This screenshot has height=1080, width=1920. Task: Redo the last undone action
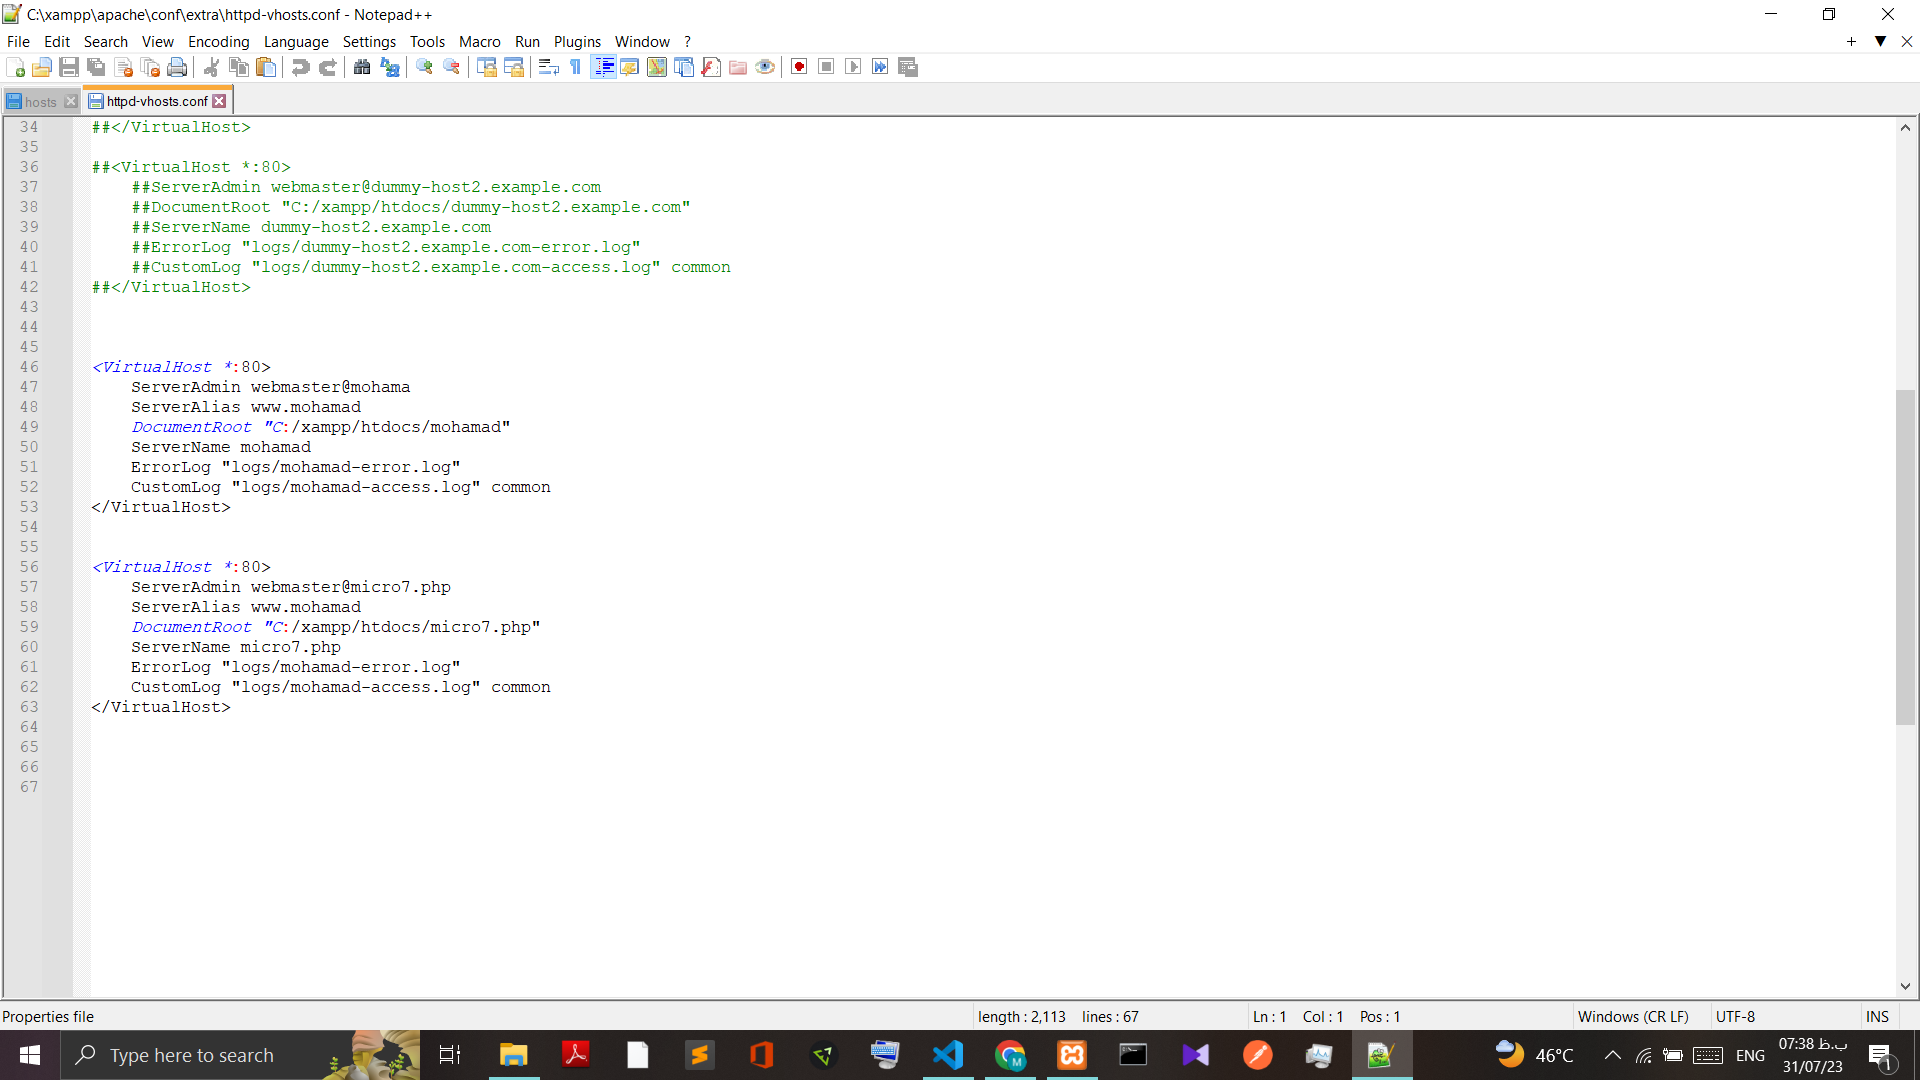[x=327, y=67]
